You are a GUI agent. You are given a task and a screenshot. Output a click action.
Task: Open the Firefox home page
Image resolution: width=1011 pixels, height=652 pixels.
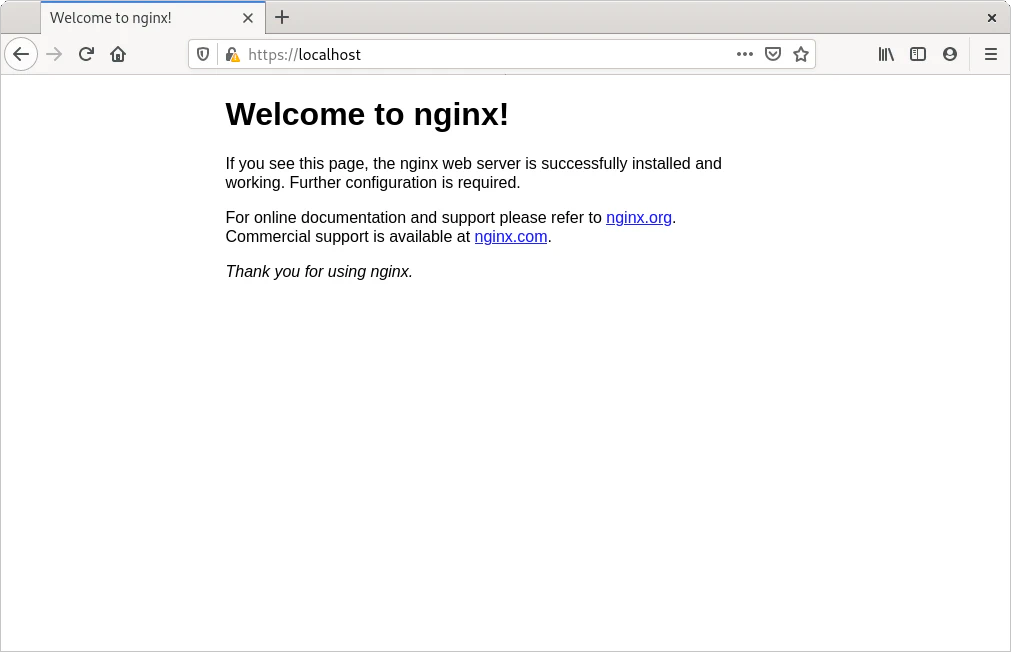[118, 54]
